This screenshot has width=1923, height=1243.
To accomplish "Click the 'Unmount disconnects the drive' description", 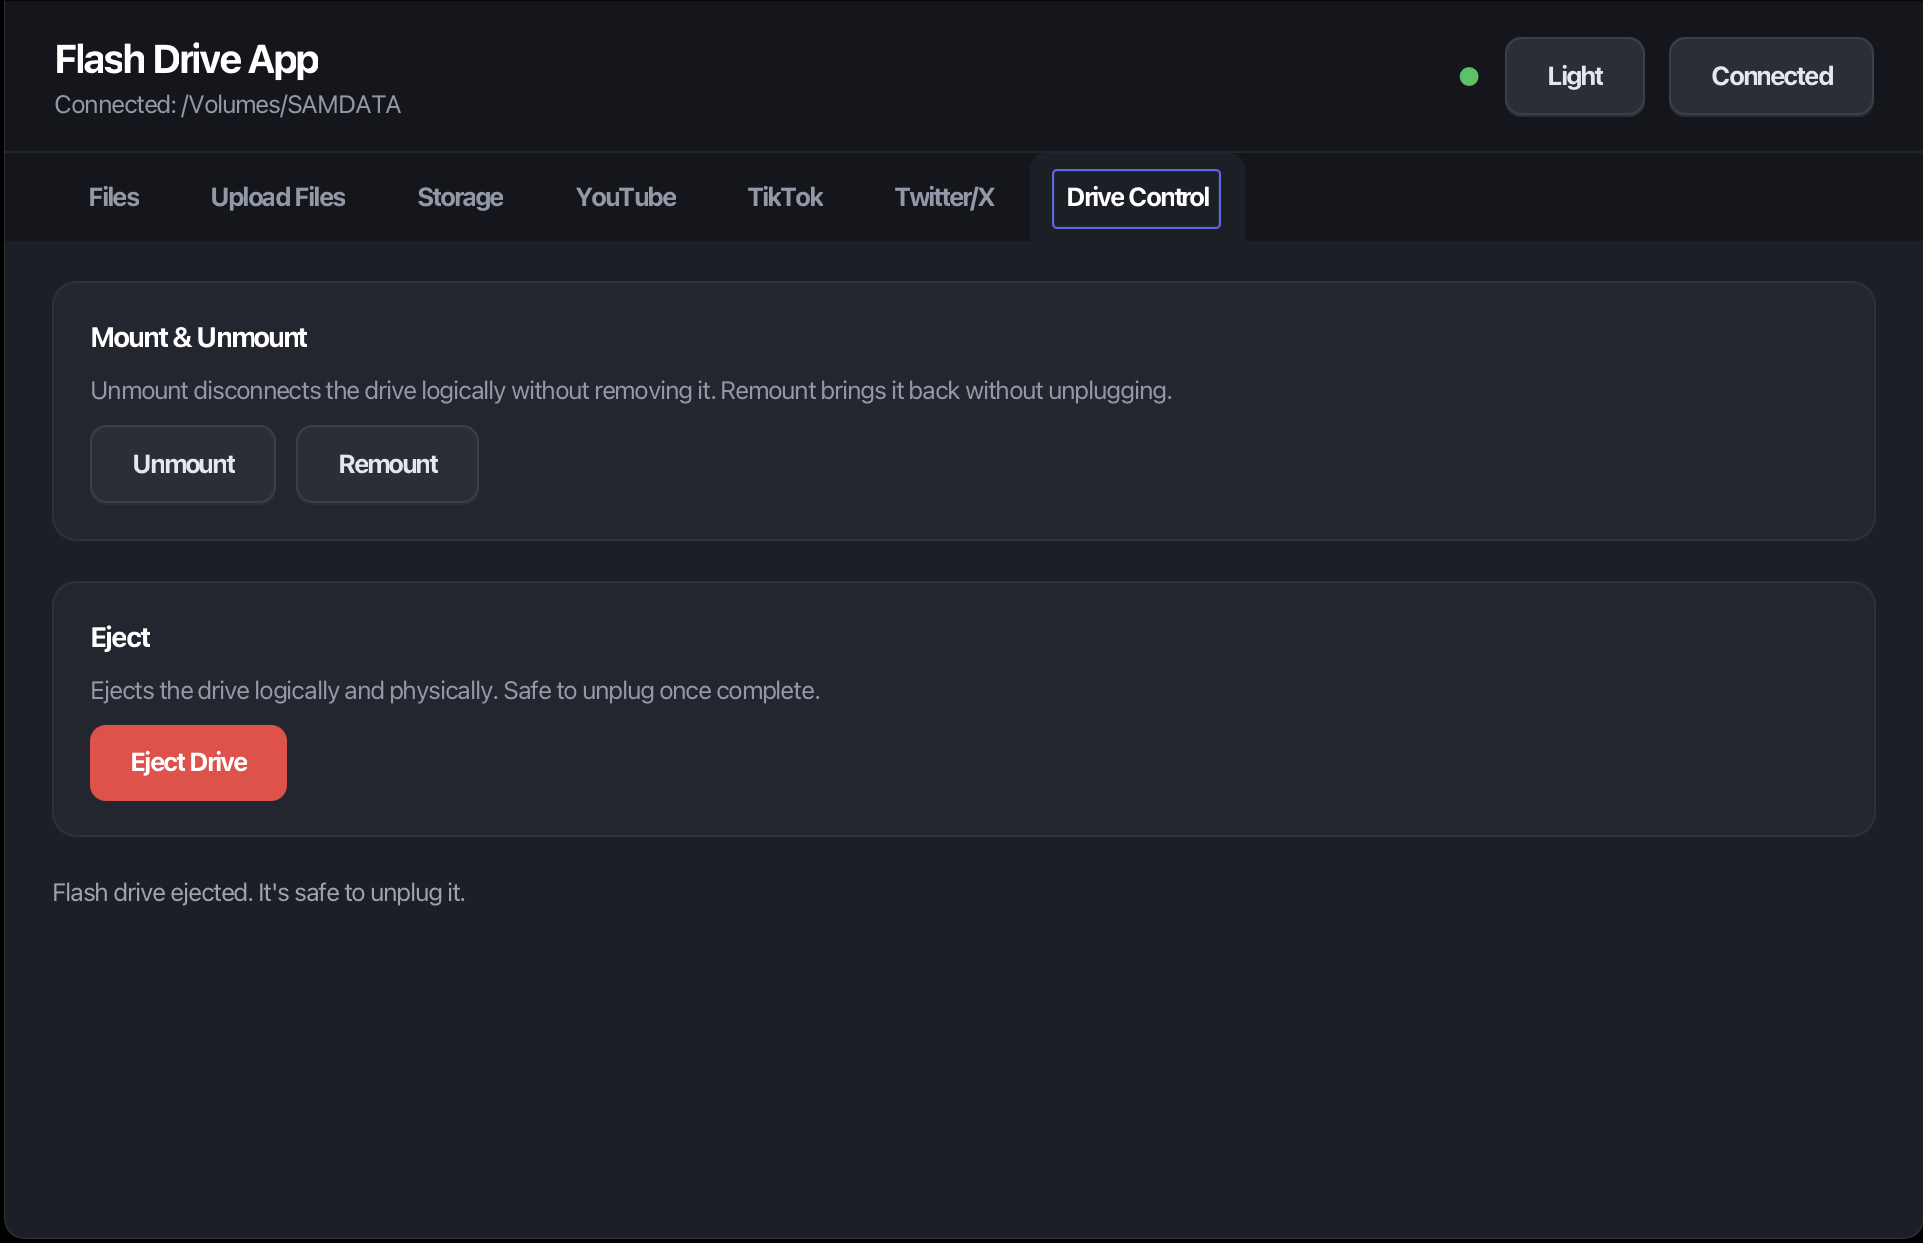I will click(631, 391).
